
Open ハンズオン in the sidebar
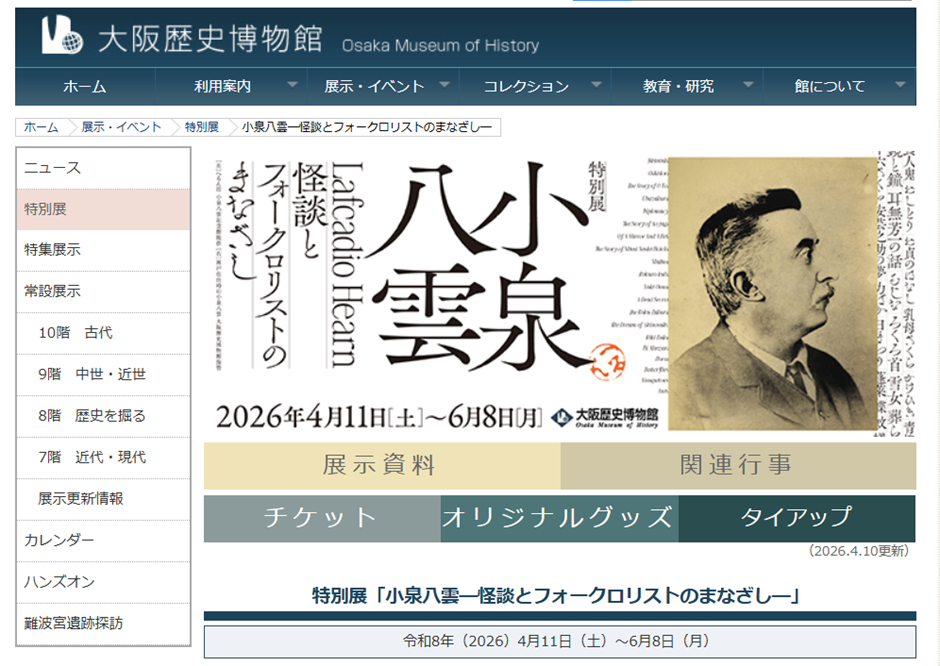point(103,581)
